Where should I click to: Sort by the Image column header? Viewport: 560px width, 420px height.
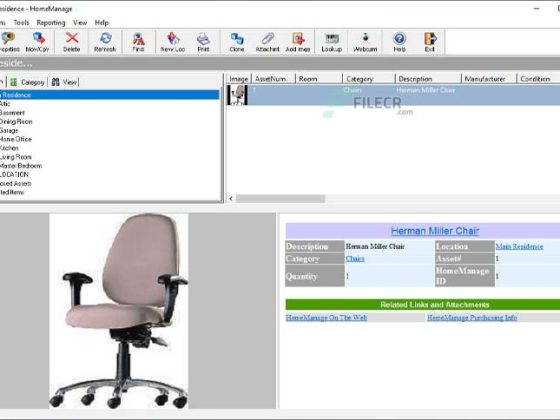(x=239, y=79)
